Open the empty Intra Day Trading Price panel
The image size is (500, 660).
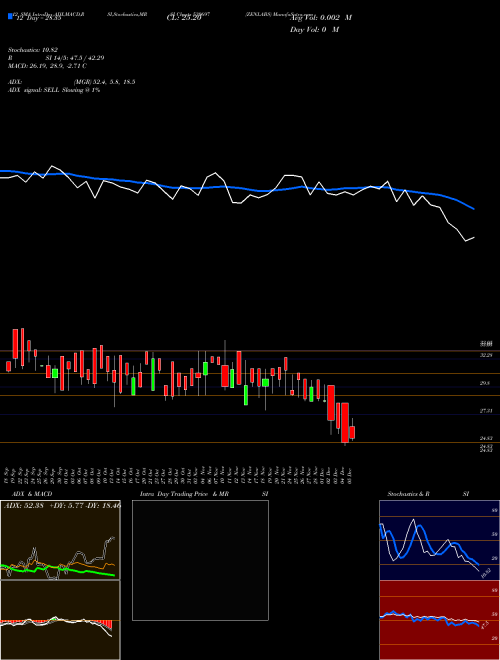pos(200,560)
